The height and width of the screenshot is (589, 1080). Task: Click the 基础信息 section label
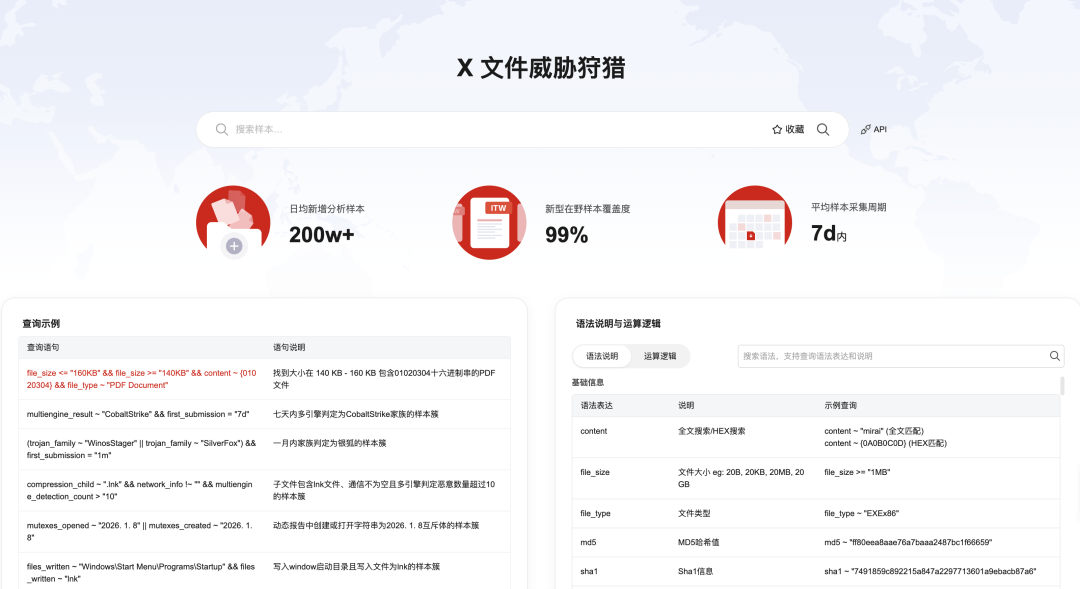coord(588,382)
